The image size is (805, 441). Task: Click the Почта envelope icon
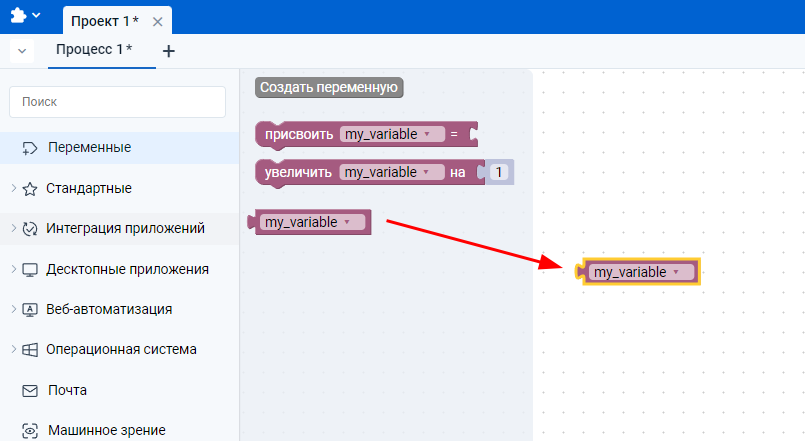[x=30, y=391]
